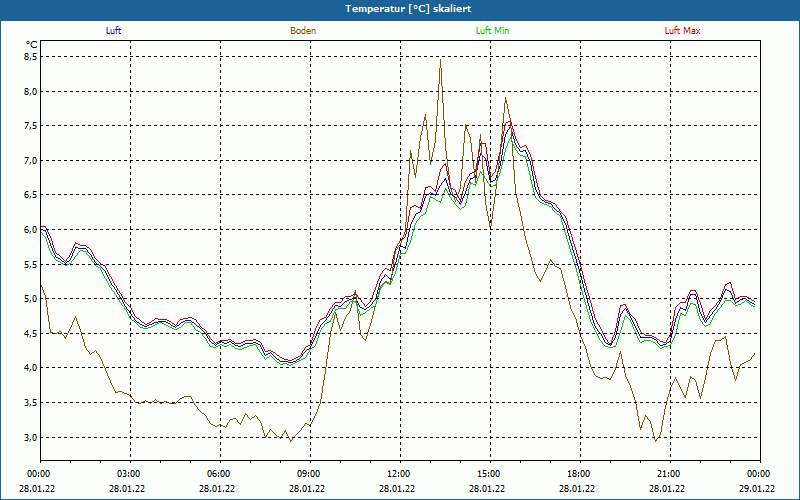Click the brown Boden legend label
This screenshot has width=800, height=500.
(303, 31)
